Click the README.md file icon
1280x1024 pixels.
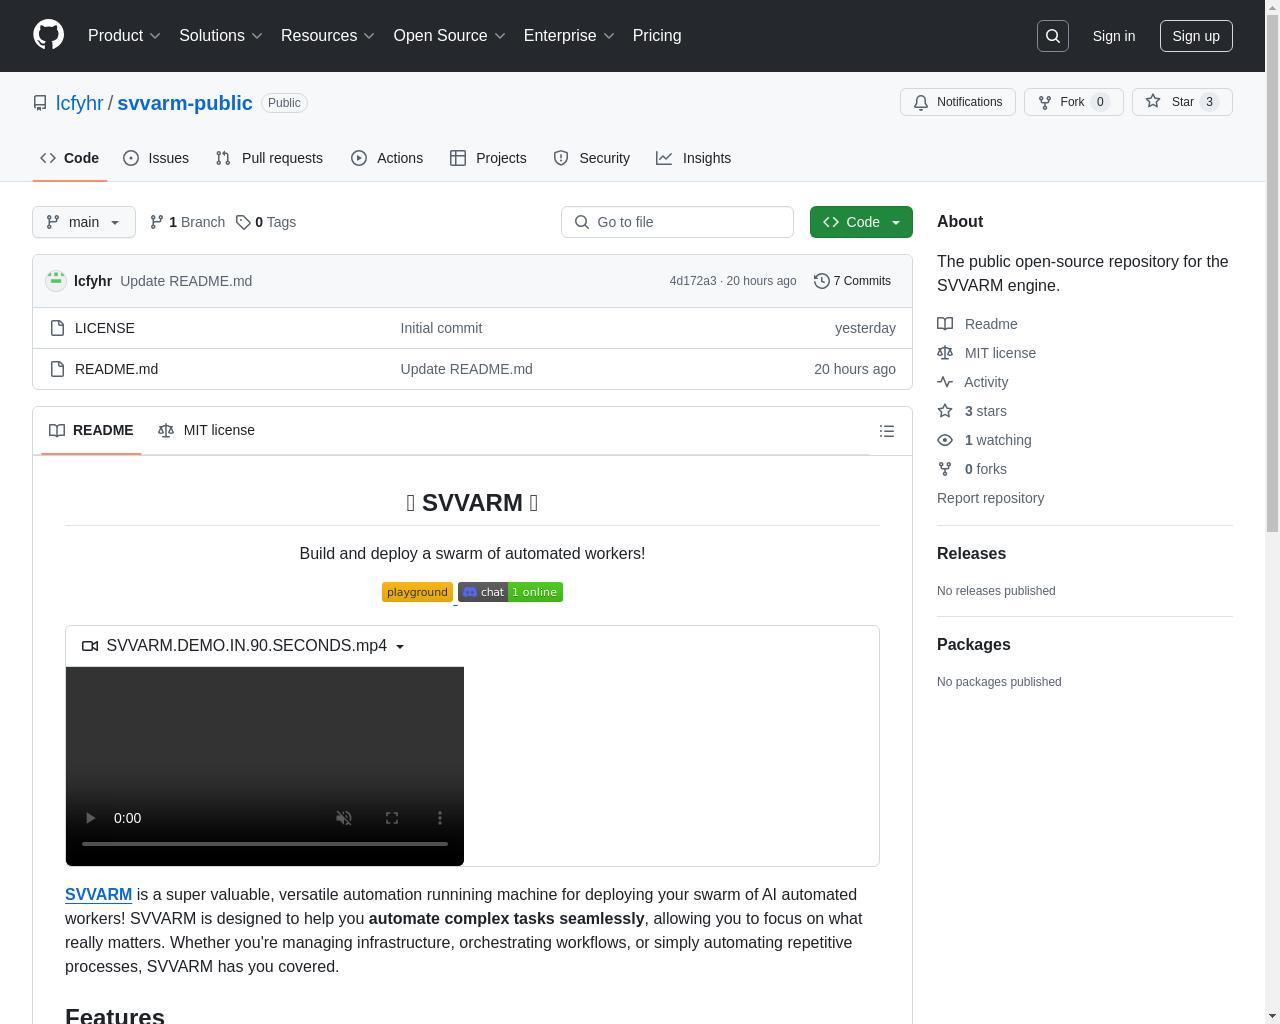tap(58, 369)
